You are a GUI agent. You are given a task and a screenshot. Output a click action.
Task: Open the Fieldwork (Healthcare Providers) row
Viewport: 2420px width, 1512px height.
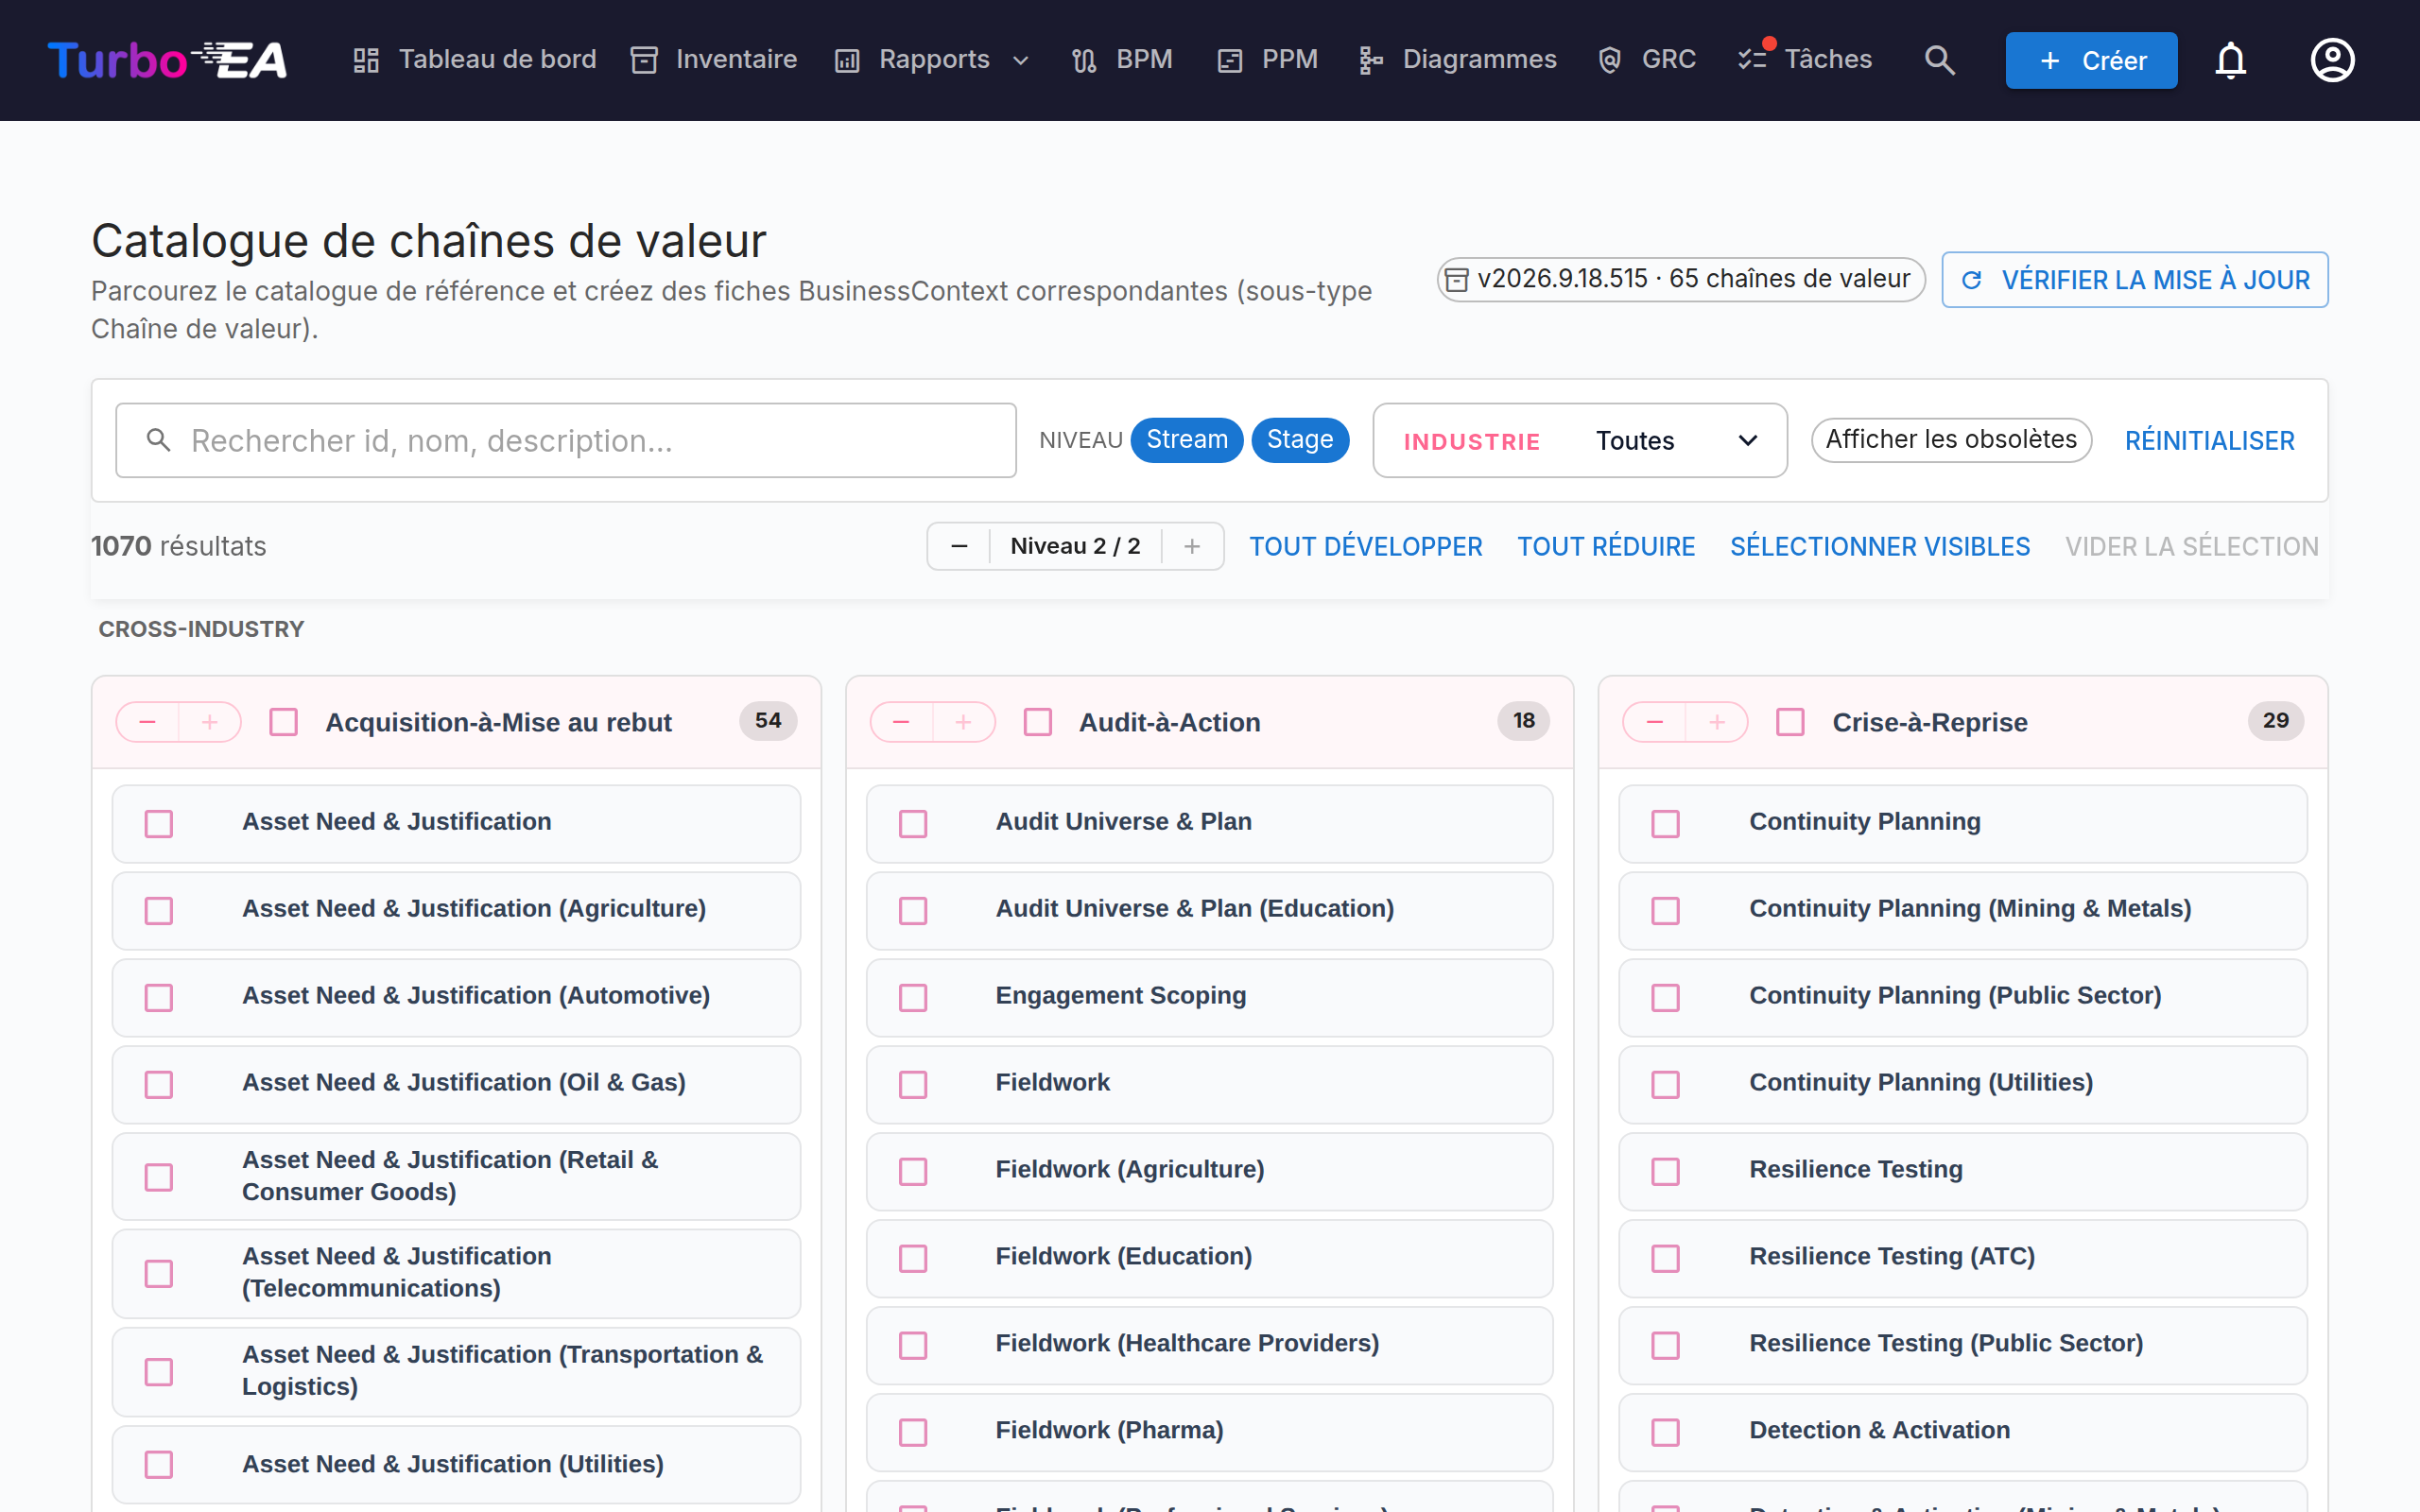pos(1209,1345)
